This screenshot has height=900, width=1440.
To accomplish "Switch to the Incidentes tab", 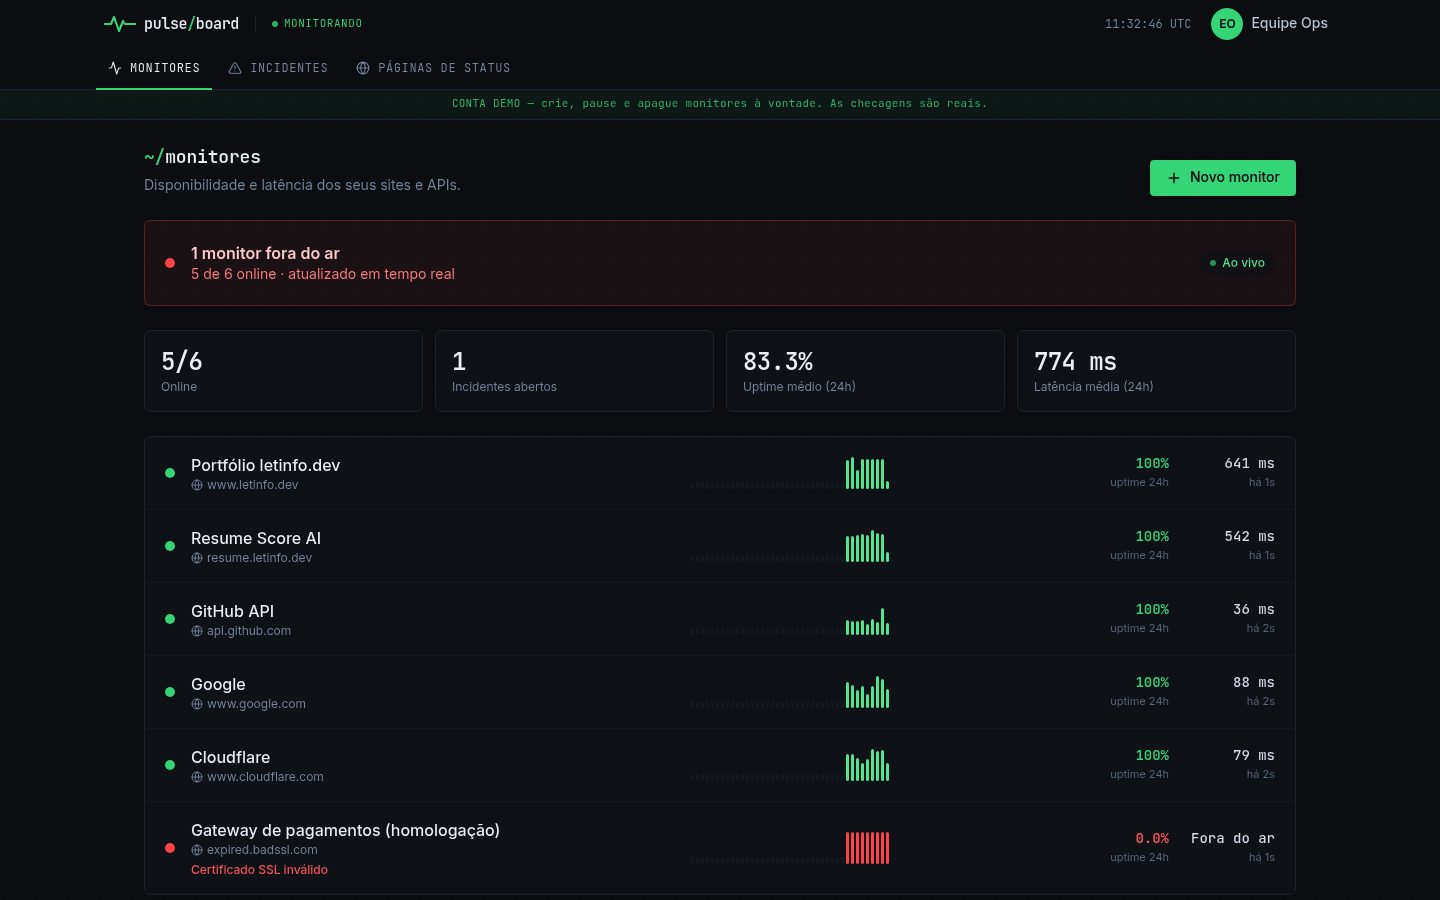I will (278, 68).
